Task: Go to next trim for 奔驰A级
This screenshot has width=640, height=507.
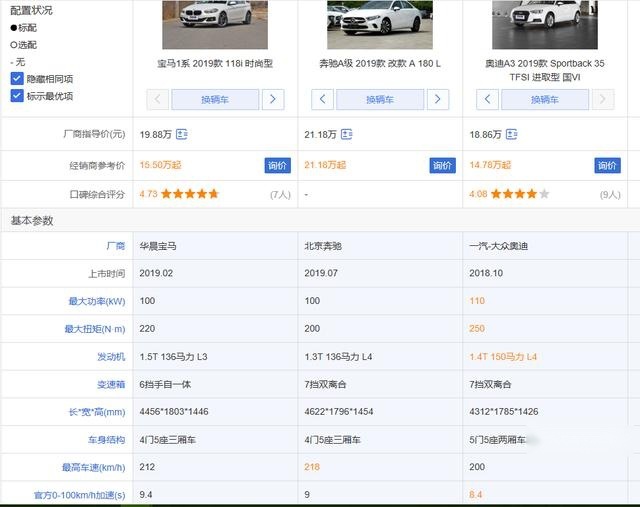Action: tap(438, 99)
